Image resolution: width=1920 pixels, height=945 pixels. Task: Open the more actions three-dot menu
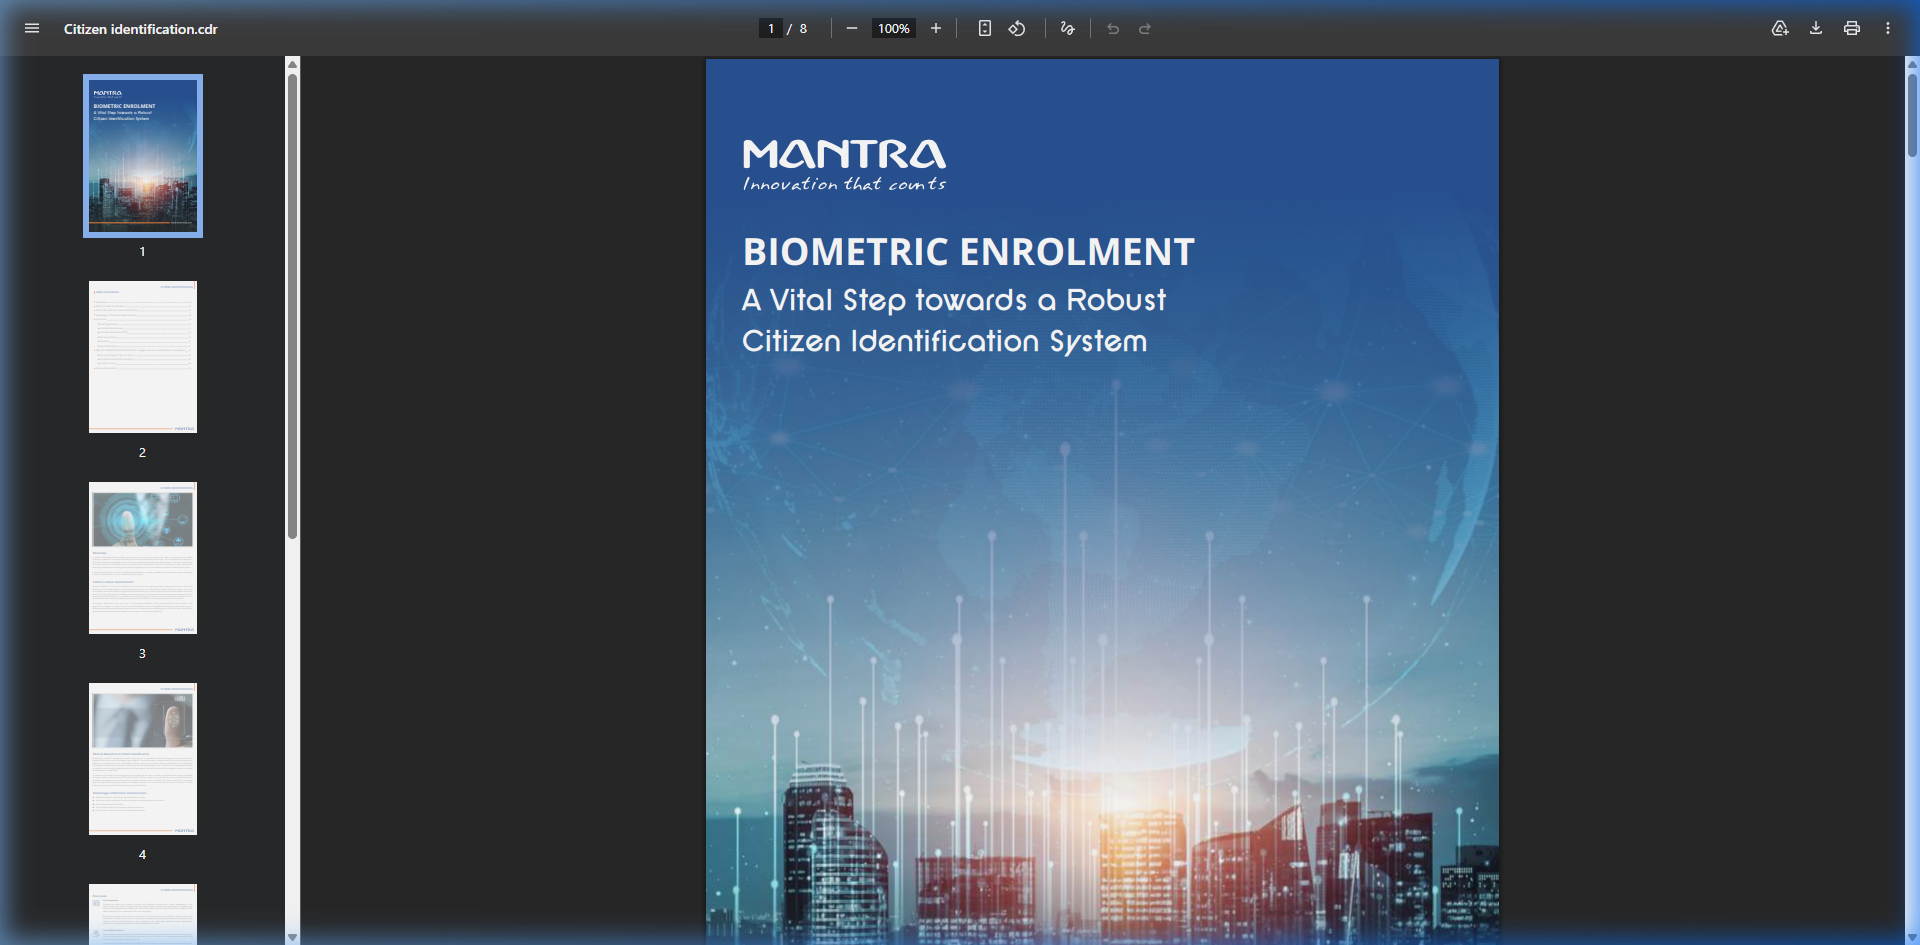(x=1888, y=29)
